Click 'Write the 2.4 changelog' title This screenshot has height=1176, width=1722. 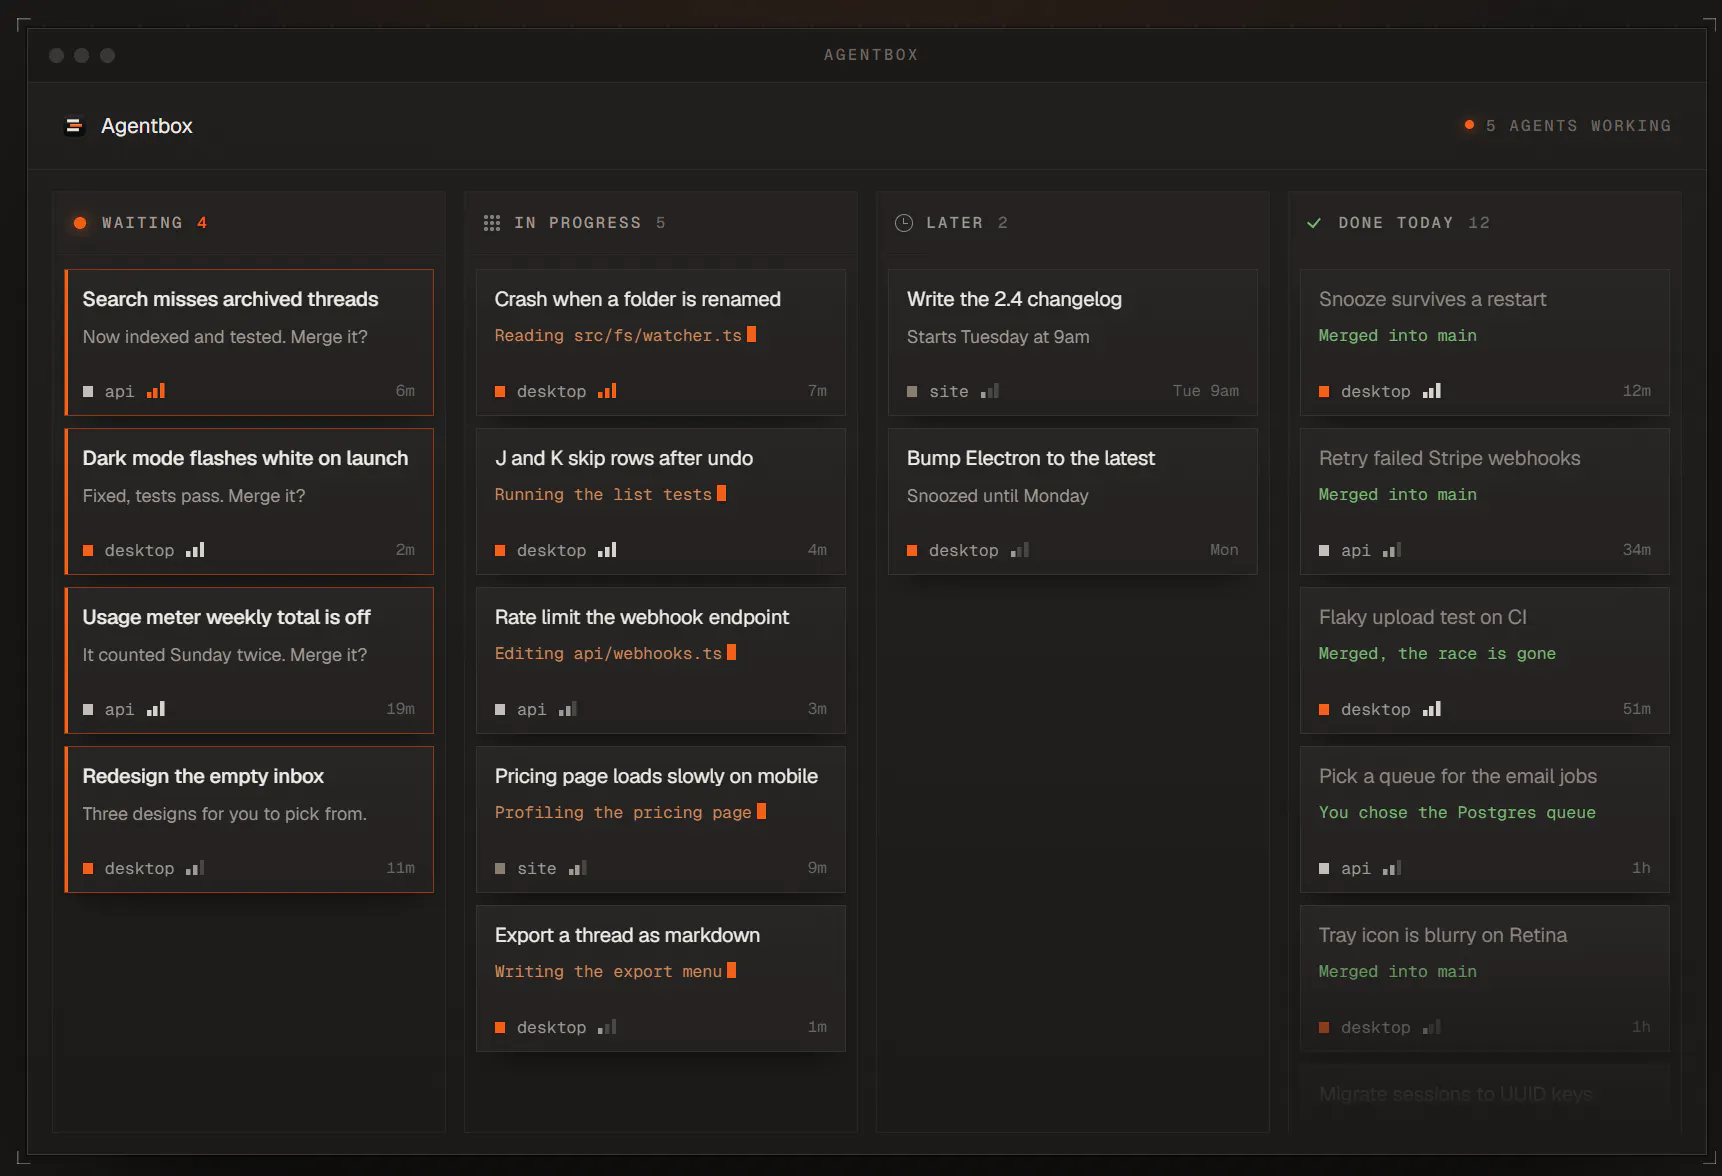(1014, 299)
